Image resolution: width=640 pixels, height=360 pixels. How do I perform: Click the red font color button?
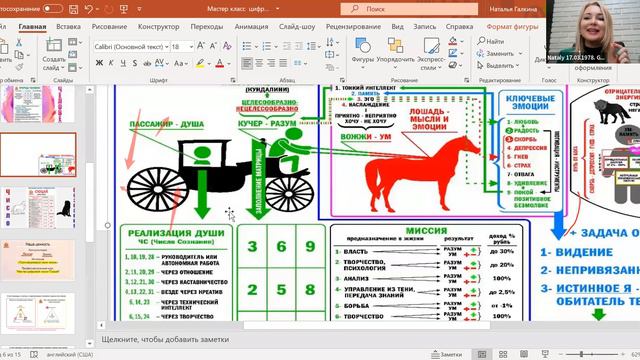coord(220,63)
